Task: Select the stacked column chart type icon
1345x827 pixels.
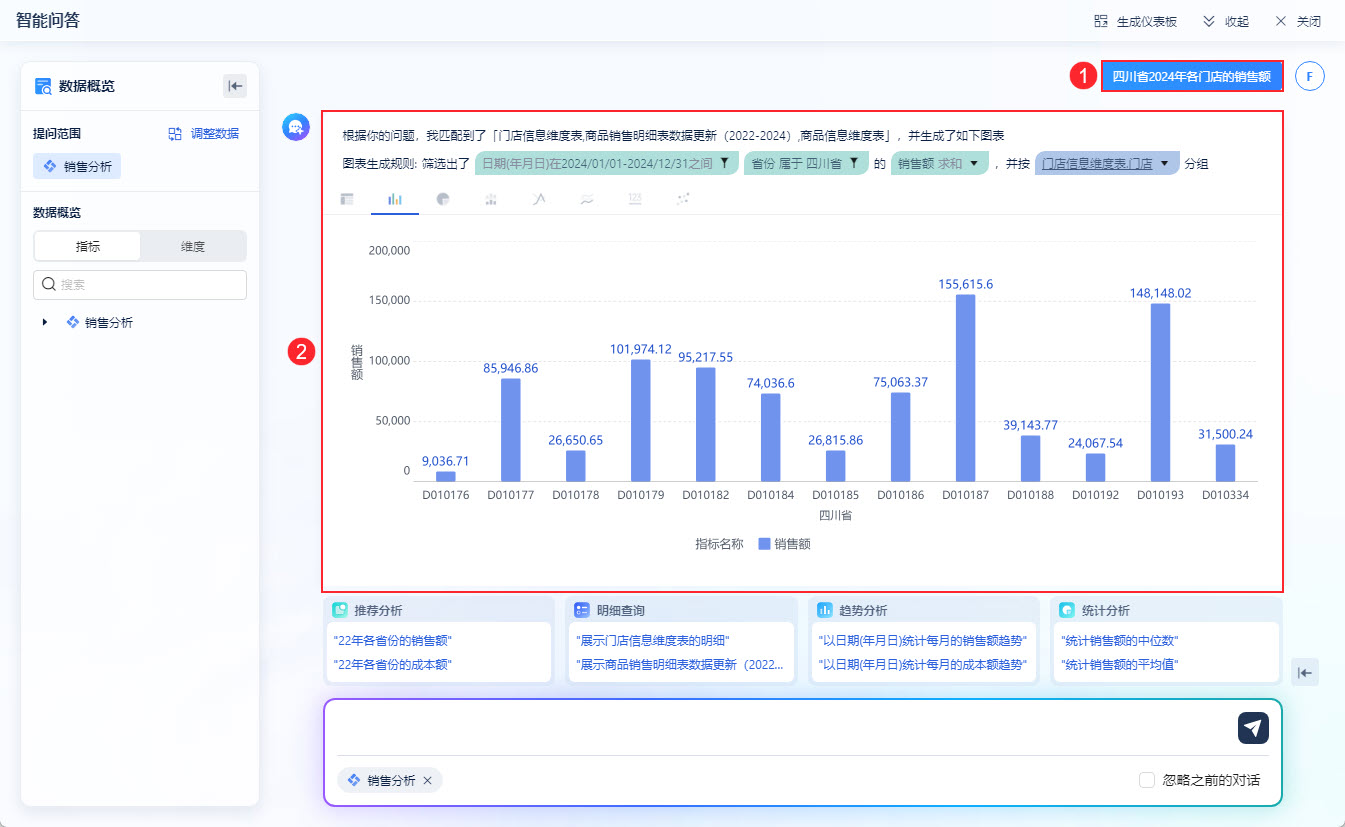Action: click(491, 199)
